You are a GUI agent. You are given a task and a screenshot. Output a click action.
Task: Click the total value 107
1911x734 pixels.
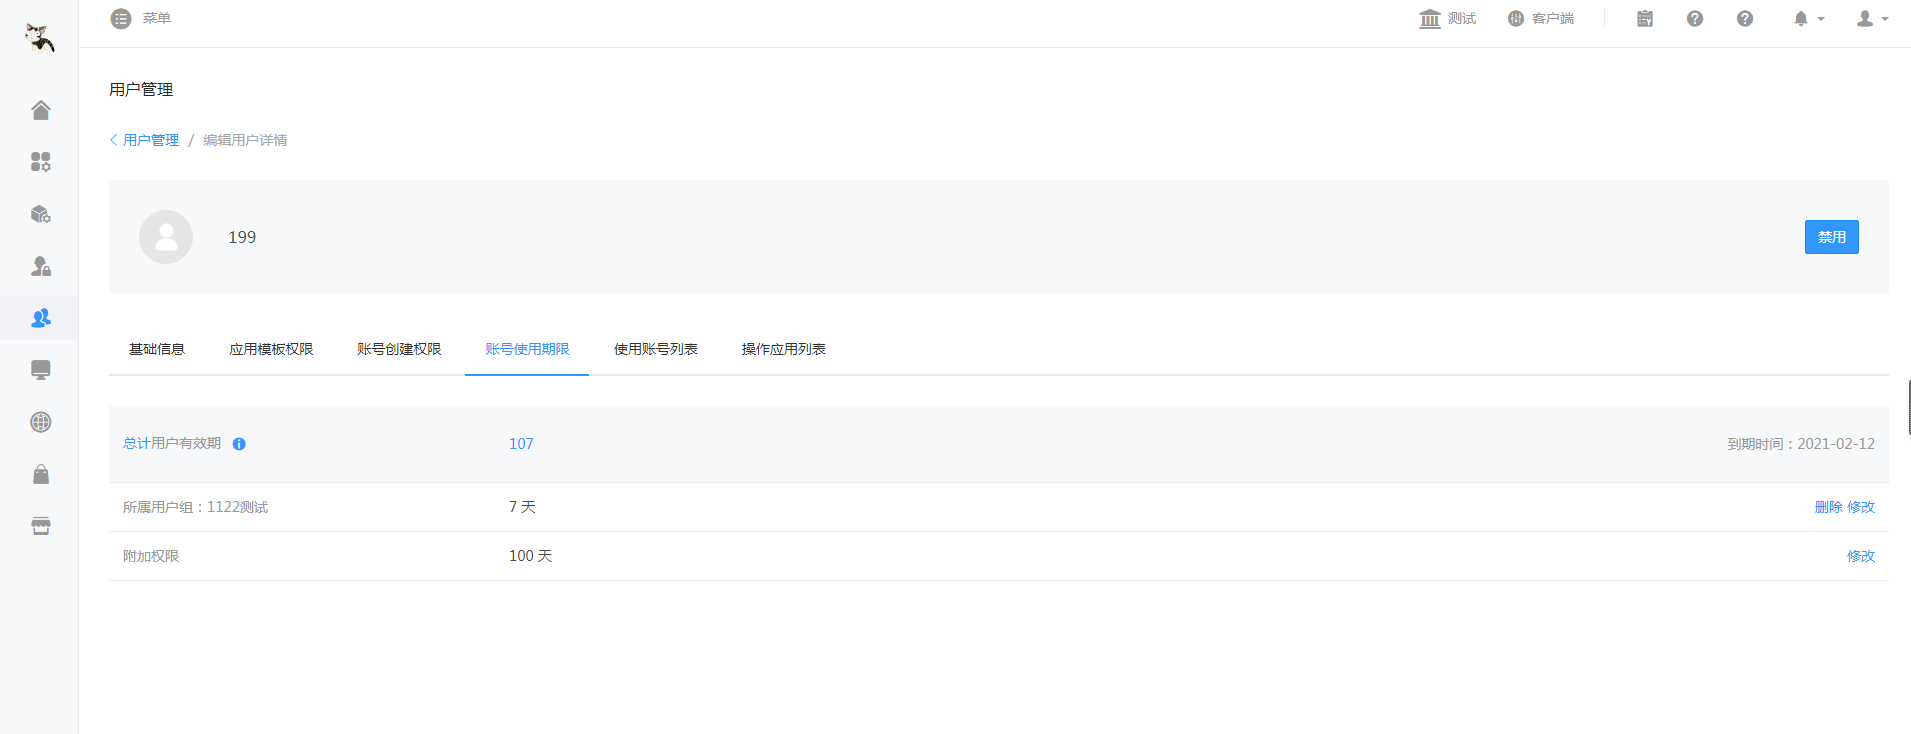click(x=521, y=444)
